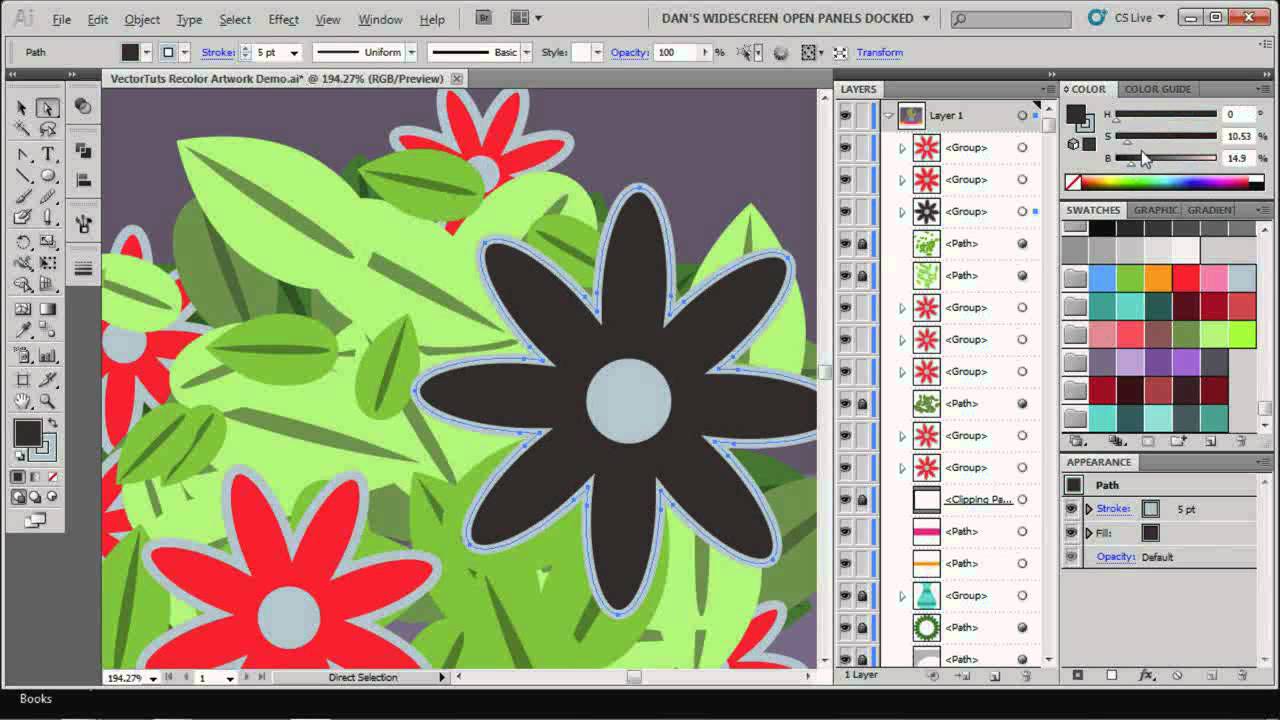
Task: Hide the pink stripe Path item
Action: (845, 532)
